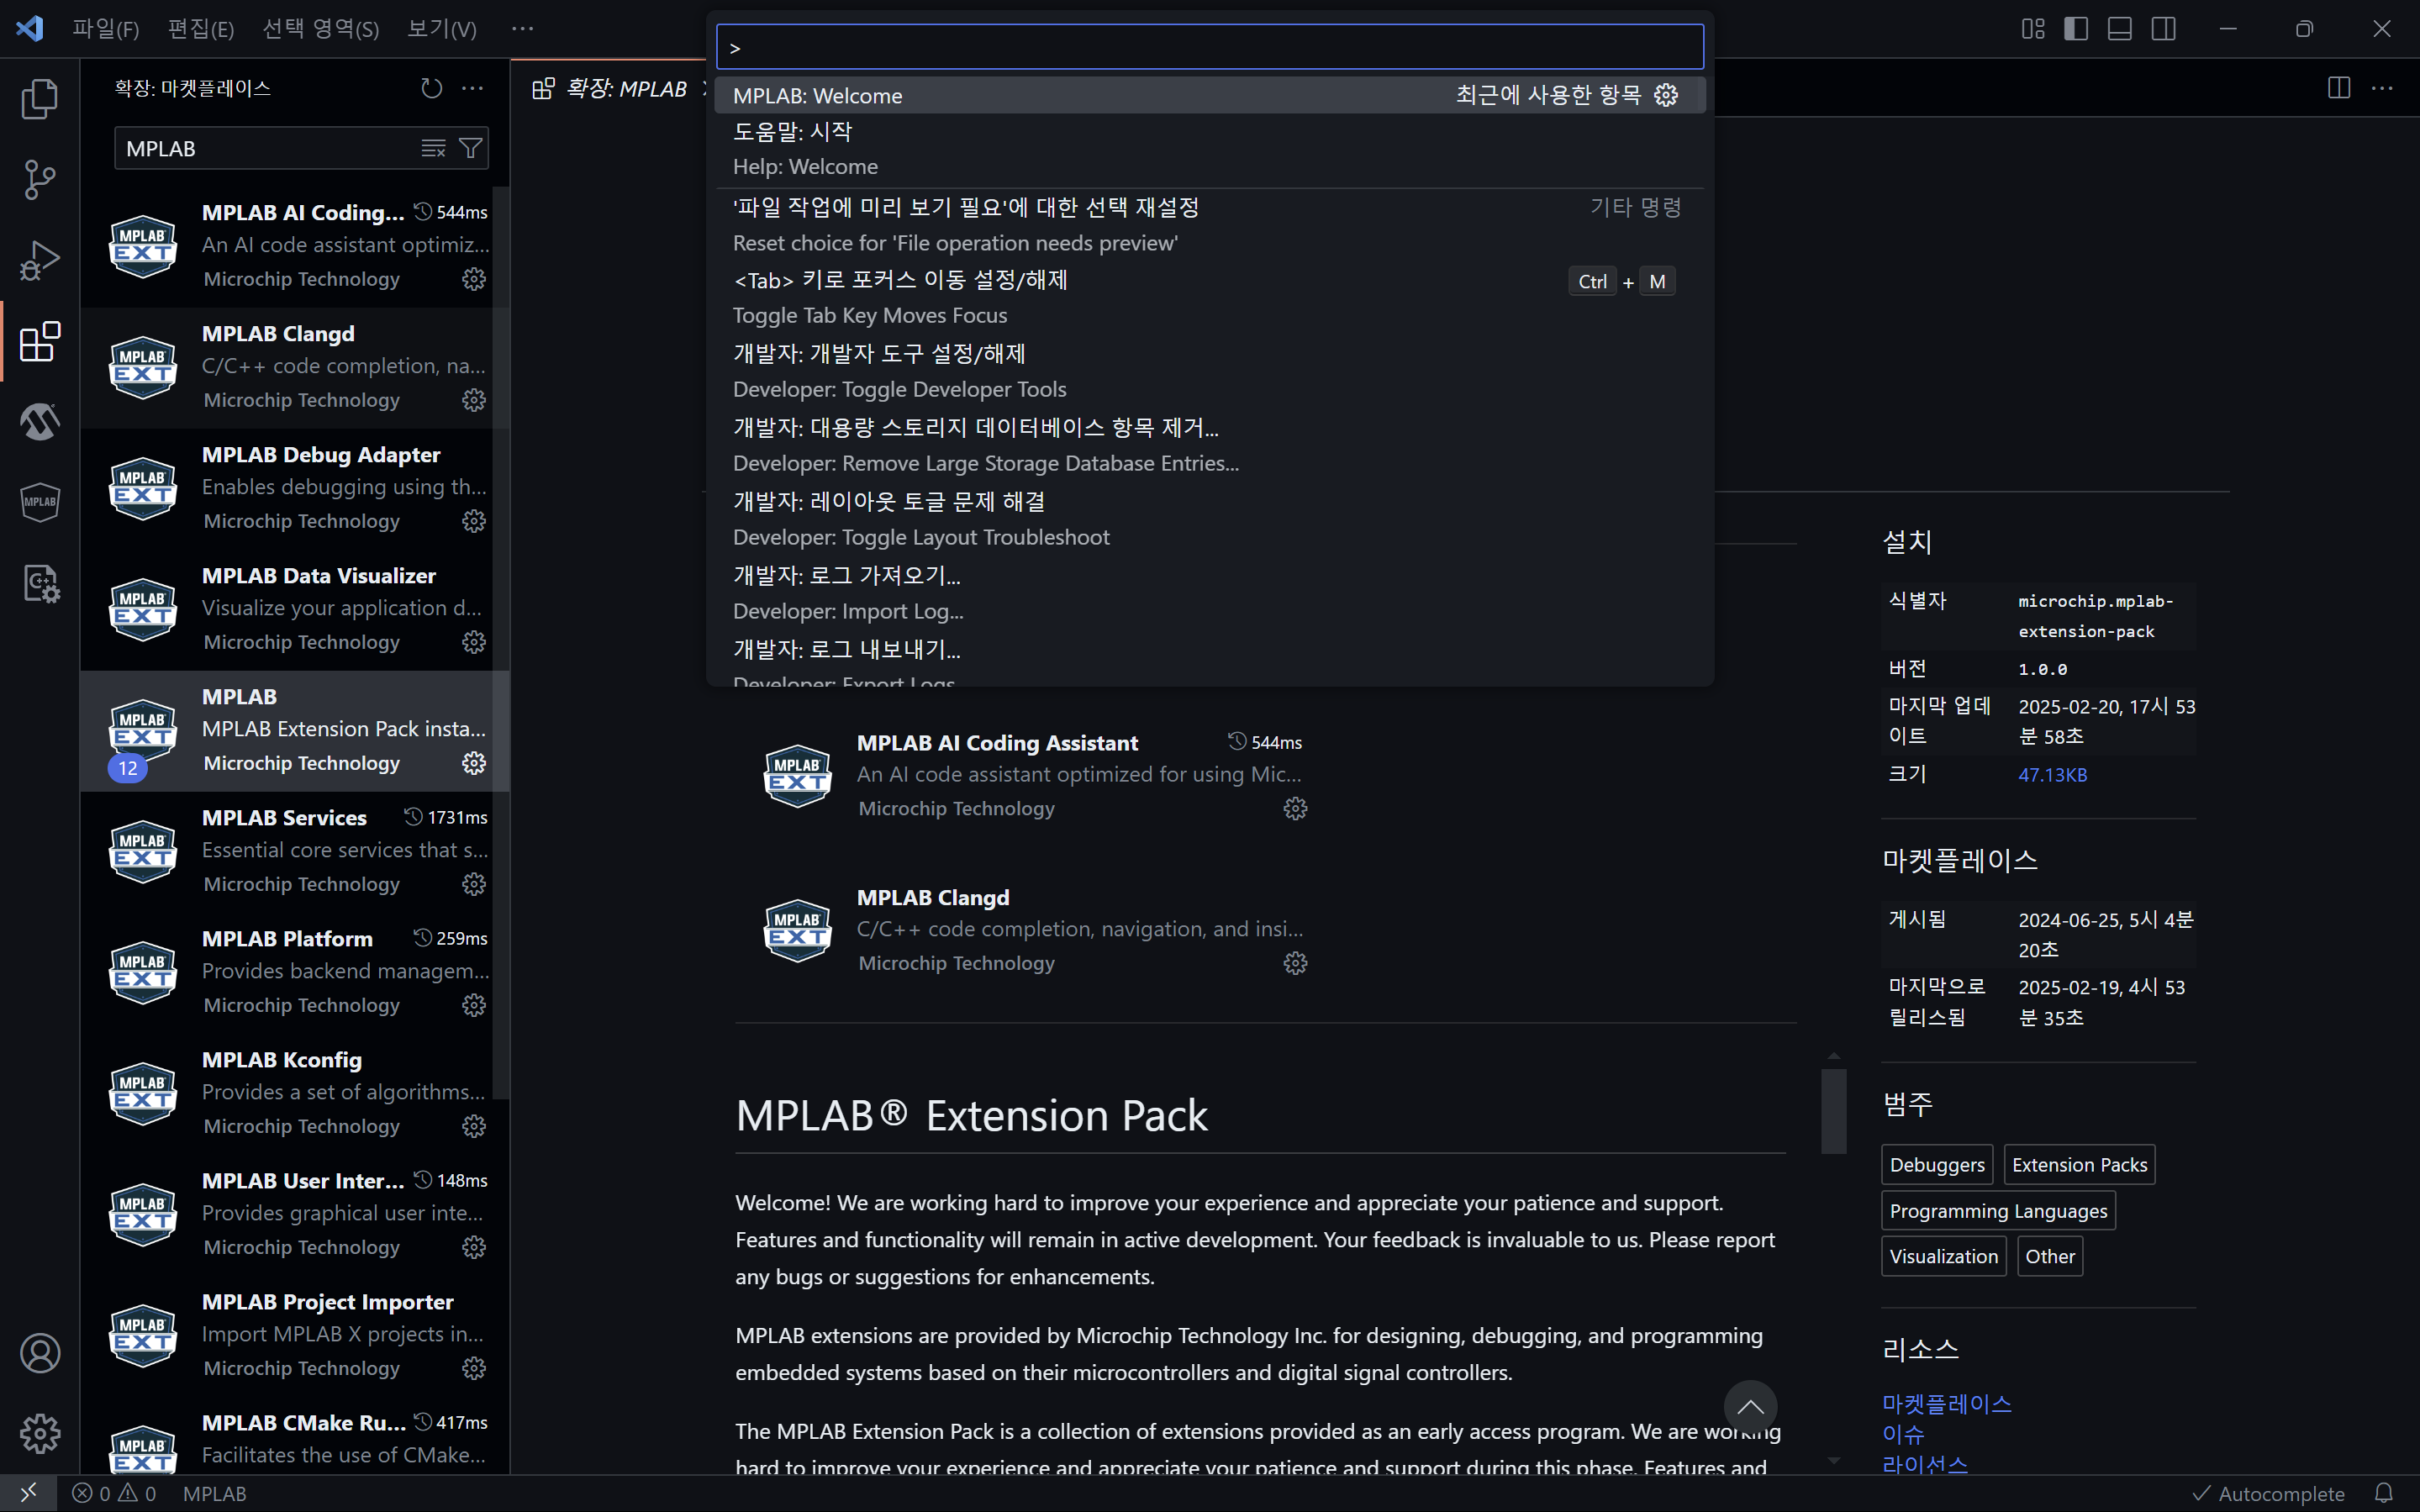Open gear for MPLAB Kconfig

[474, 1126]
